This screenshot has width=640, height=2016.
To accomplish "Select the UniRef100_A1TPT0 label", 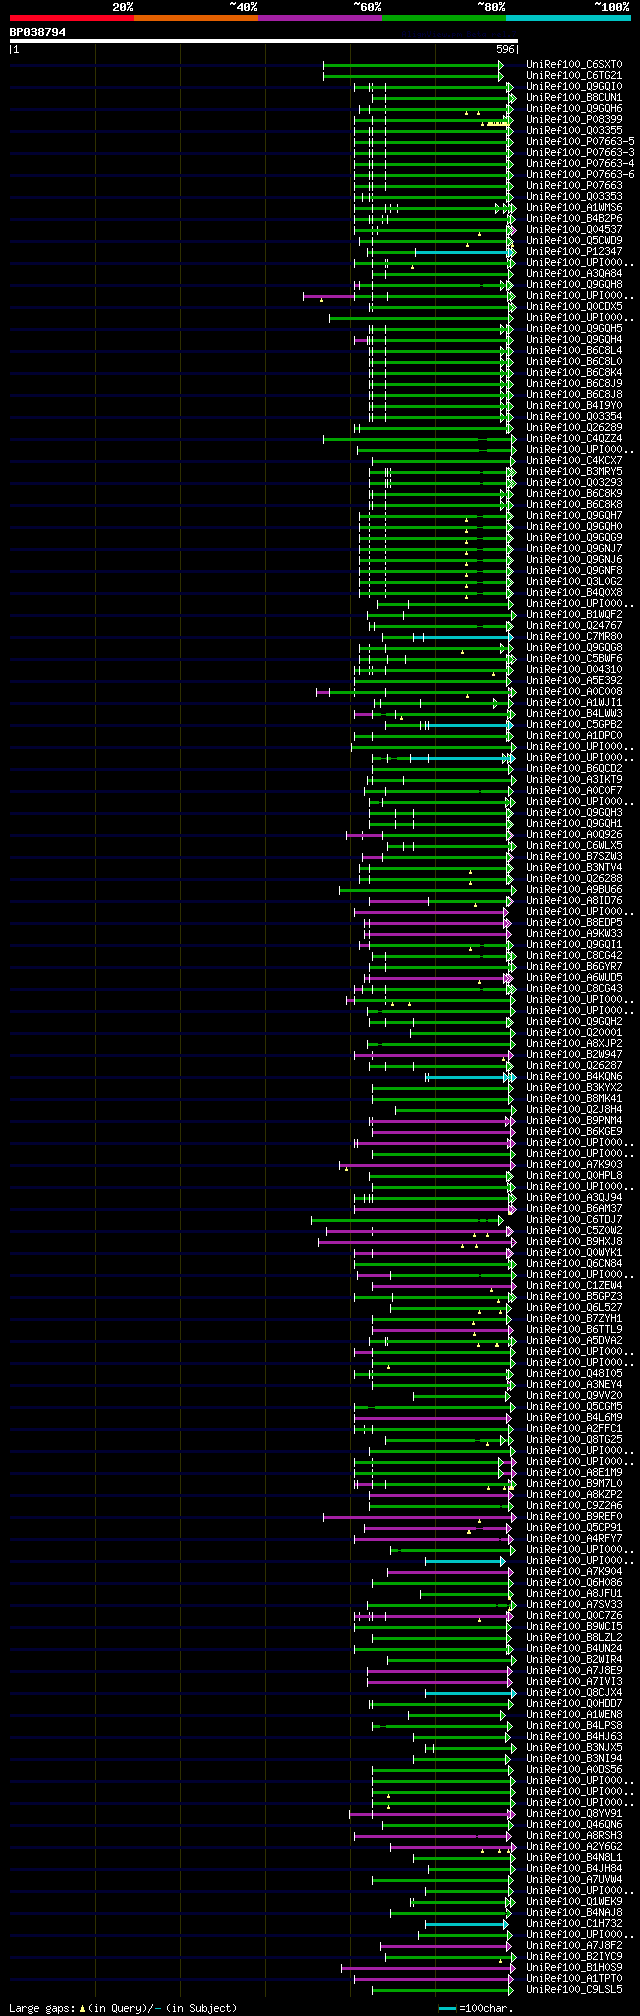I will (574, 1979).
